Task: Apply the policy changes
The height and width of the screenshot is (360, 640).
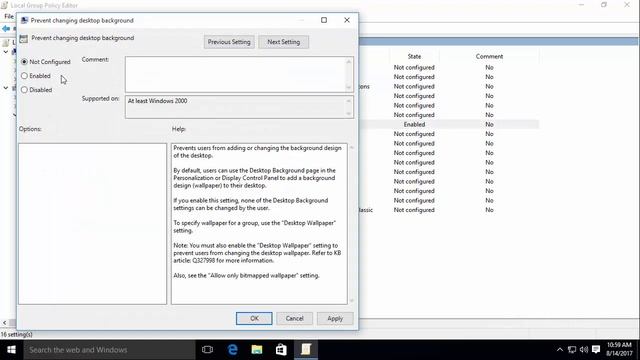Action: pos(335,318)
